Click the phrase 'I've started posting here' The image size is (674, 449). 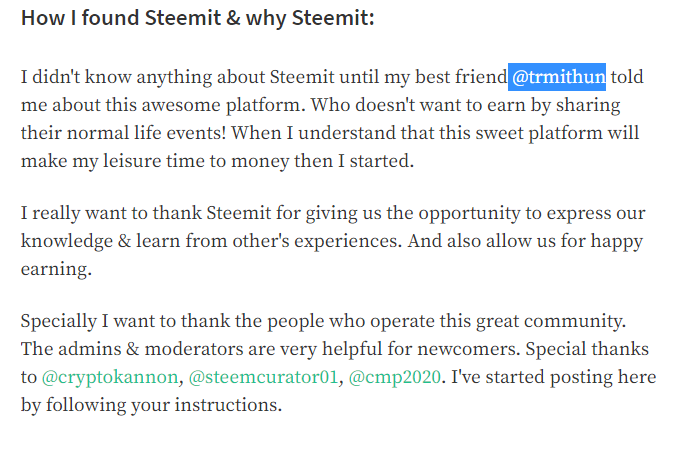(x=554, y=377)
